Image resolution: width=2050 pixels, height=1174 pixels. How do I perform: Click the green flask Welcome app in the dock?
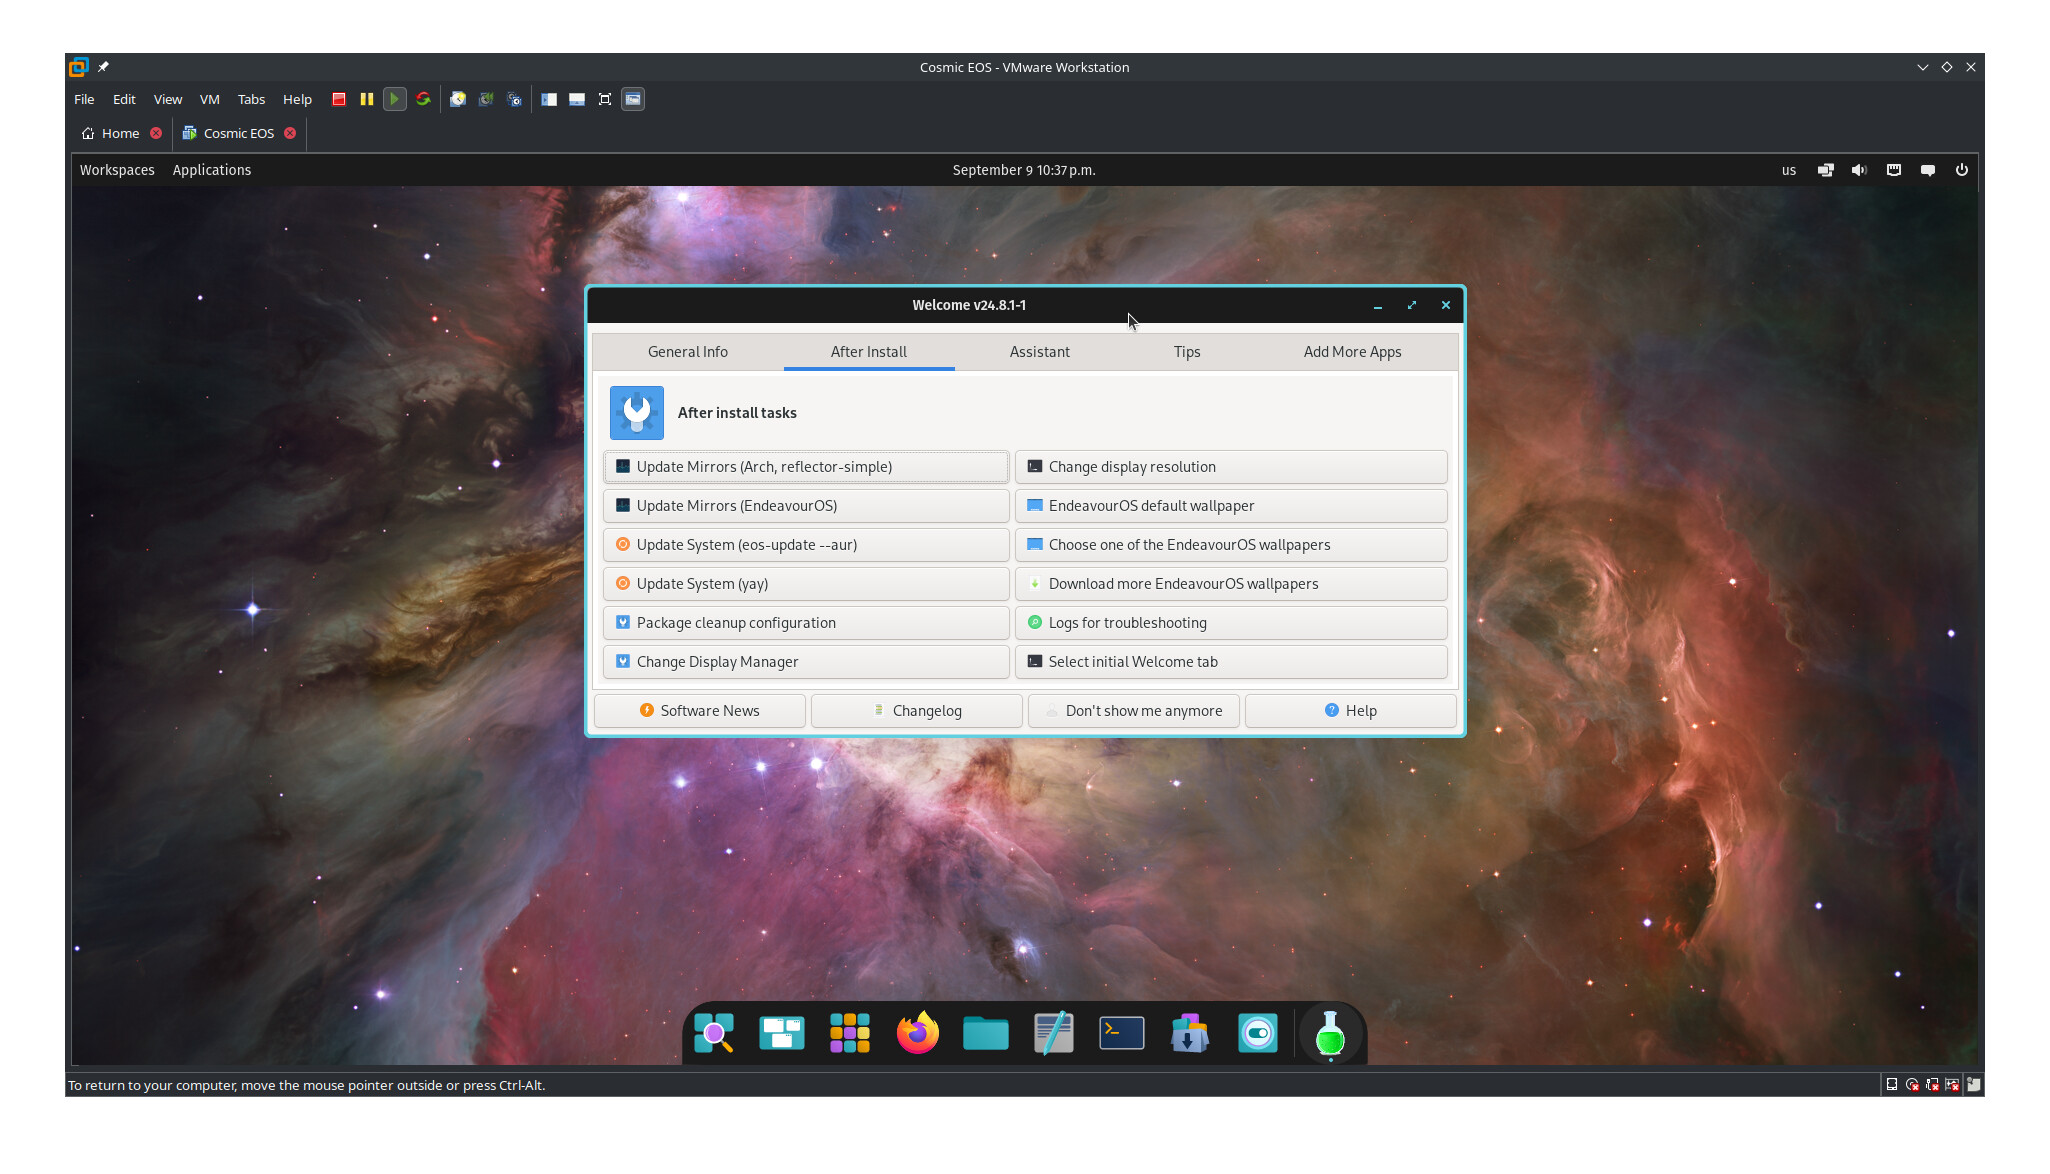[x=1330, y=1033]
